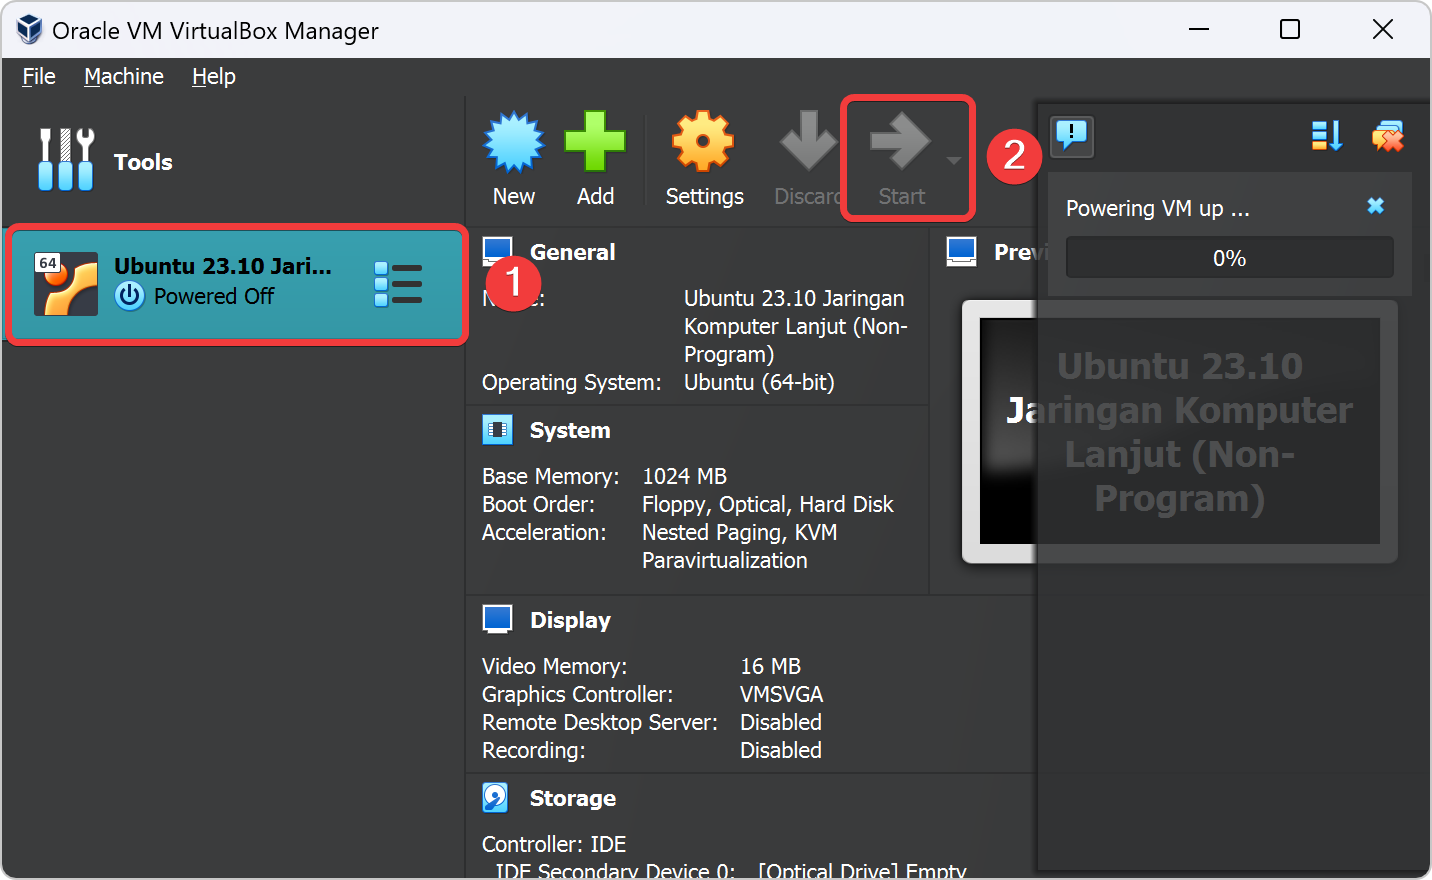Viewport: 1432px width, 880px height.
Task: Minimize the VirtualBox Manager window
Action: tap(1199, 29)
